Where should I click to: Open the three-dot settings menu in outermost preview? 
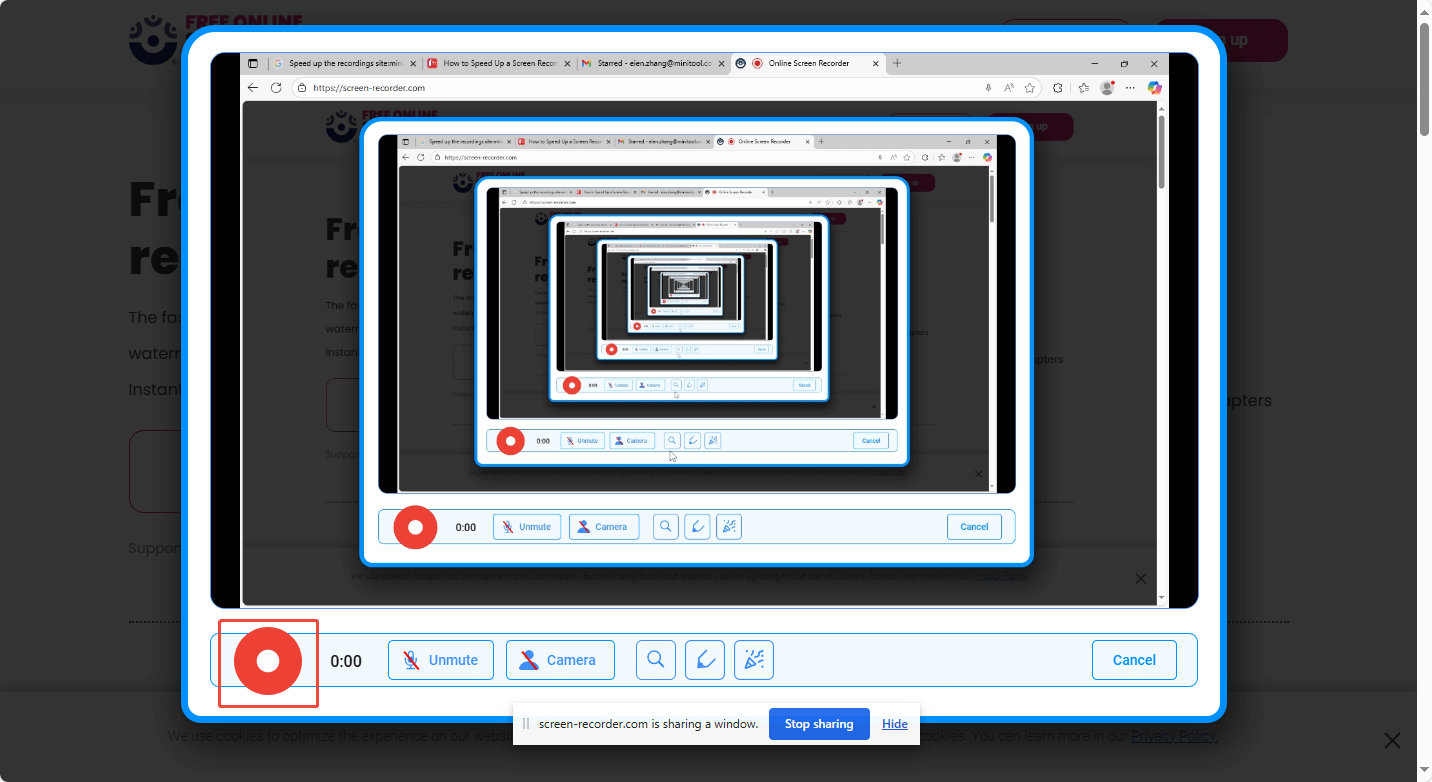click(1131, 88)
